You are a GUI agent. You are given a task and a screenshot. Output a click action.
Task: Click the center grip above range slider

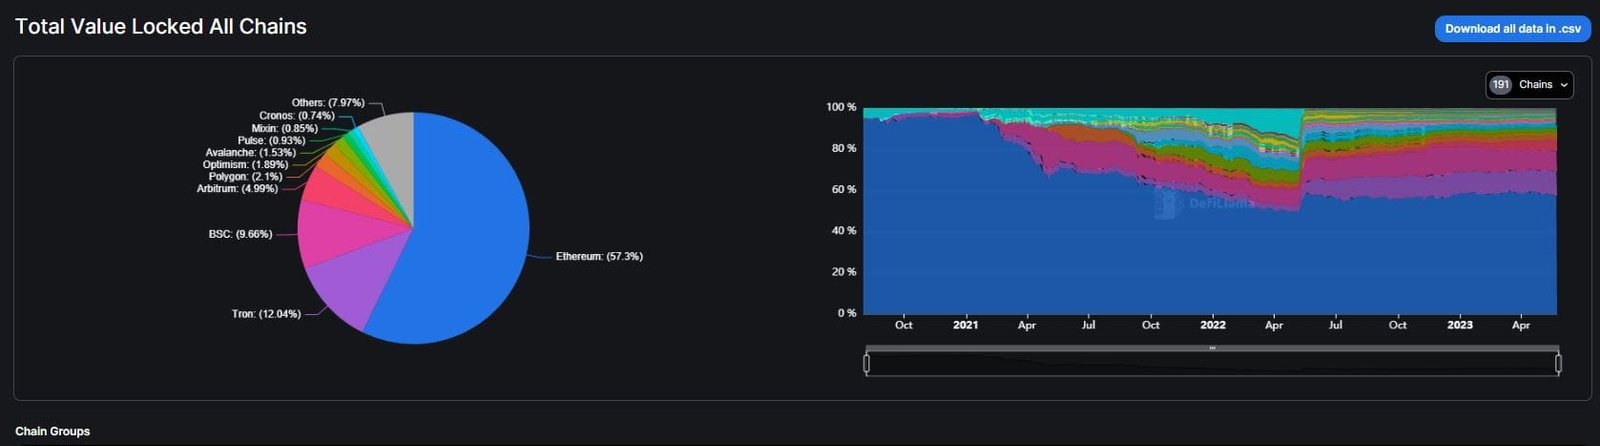coord(1212,348)
